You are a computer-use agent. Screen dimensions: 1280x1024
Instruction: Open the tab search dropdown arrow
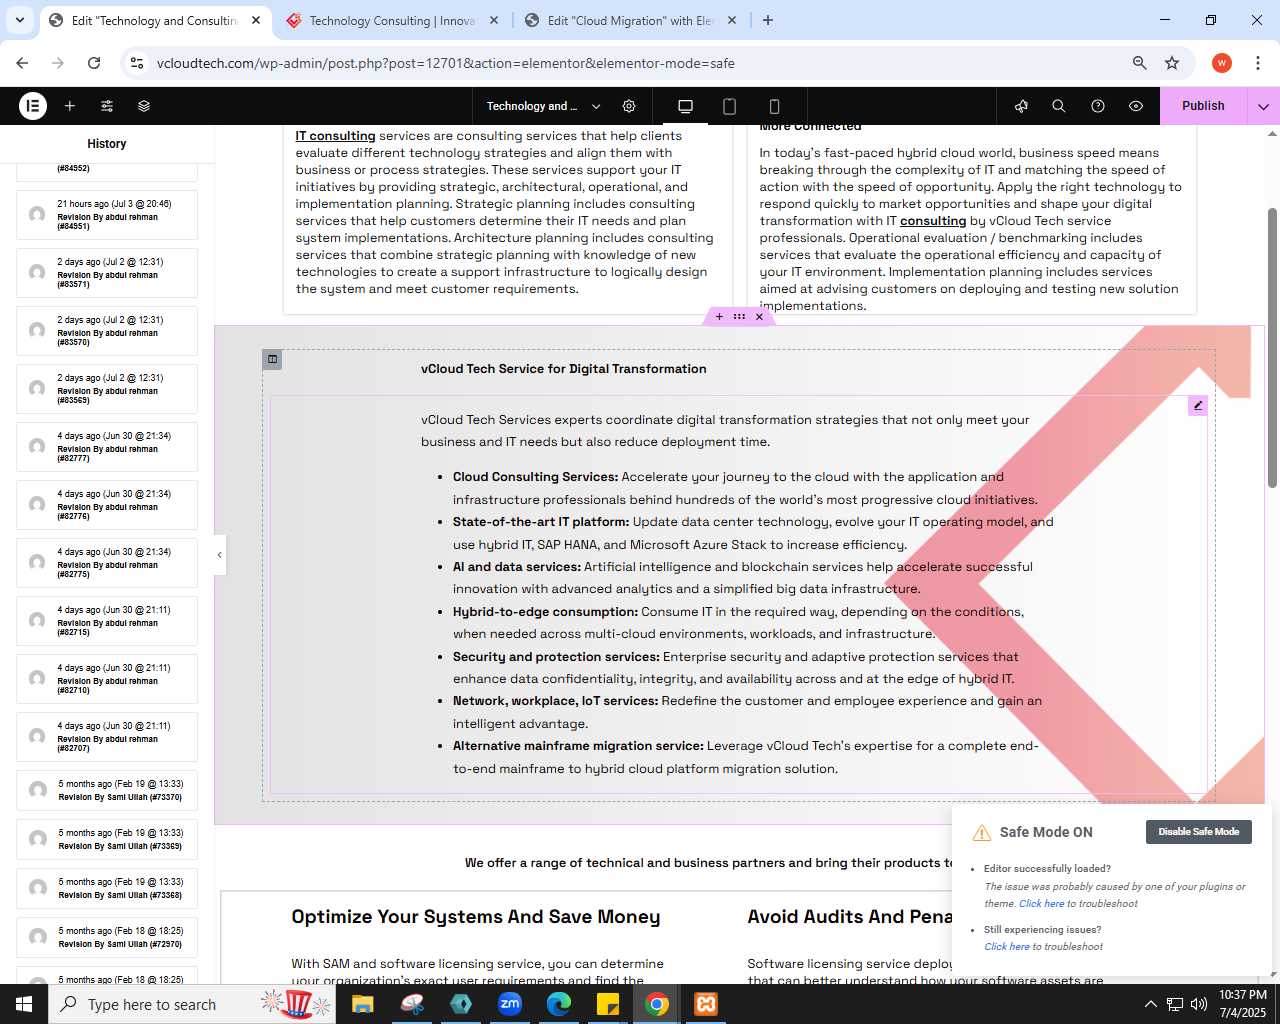pyautogui.click(x=20, y=20)
